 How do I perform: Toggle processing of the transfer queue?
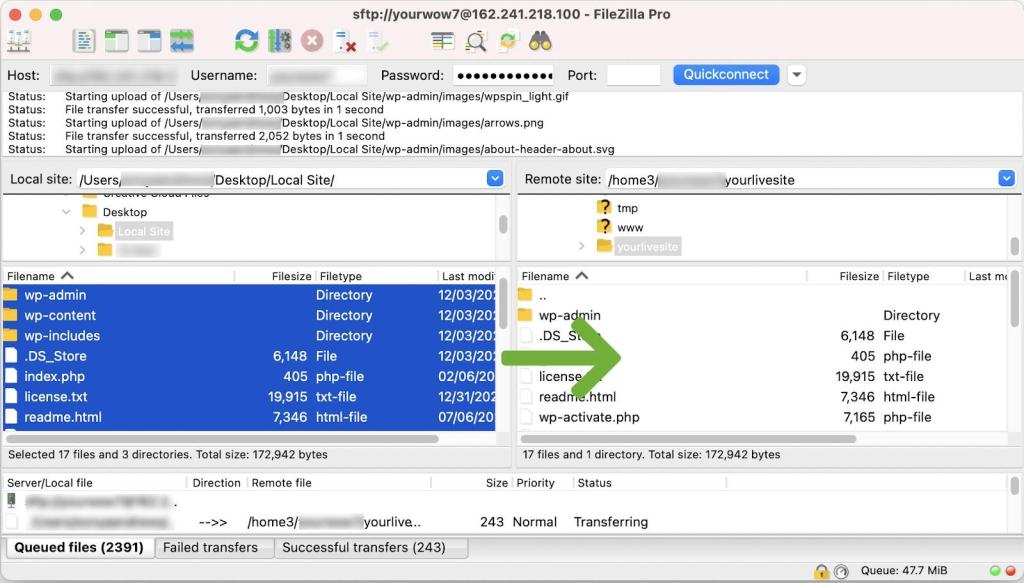tap(279, 41)
